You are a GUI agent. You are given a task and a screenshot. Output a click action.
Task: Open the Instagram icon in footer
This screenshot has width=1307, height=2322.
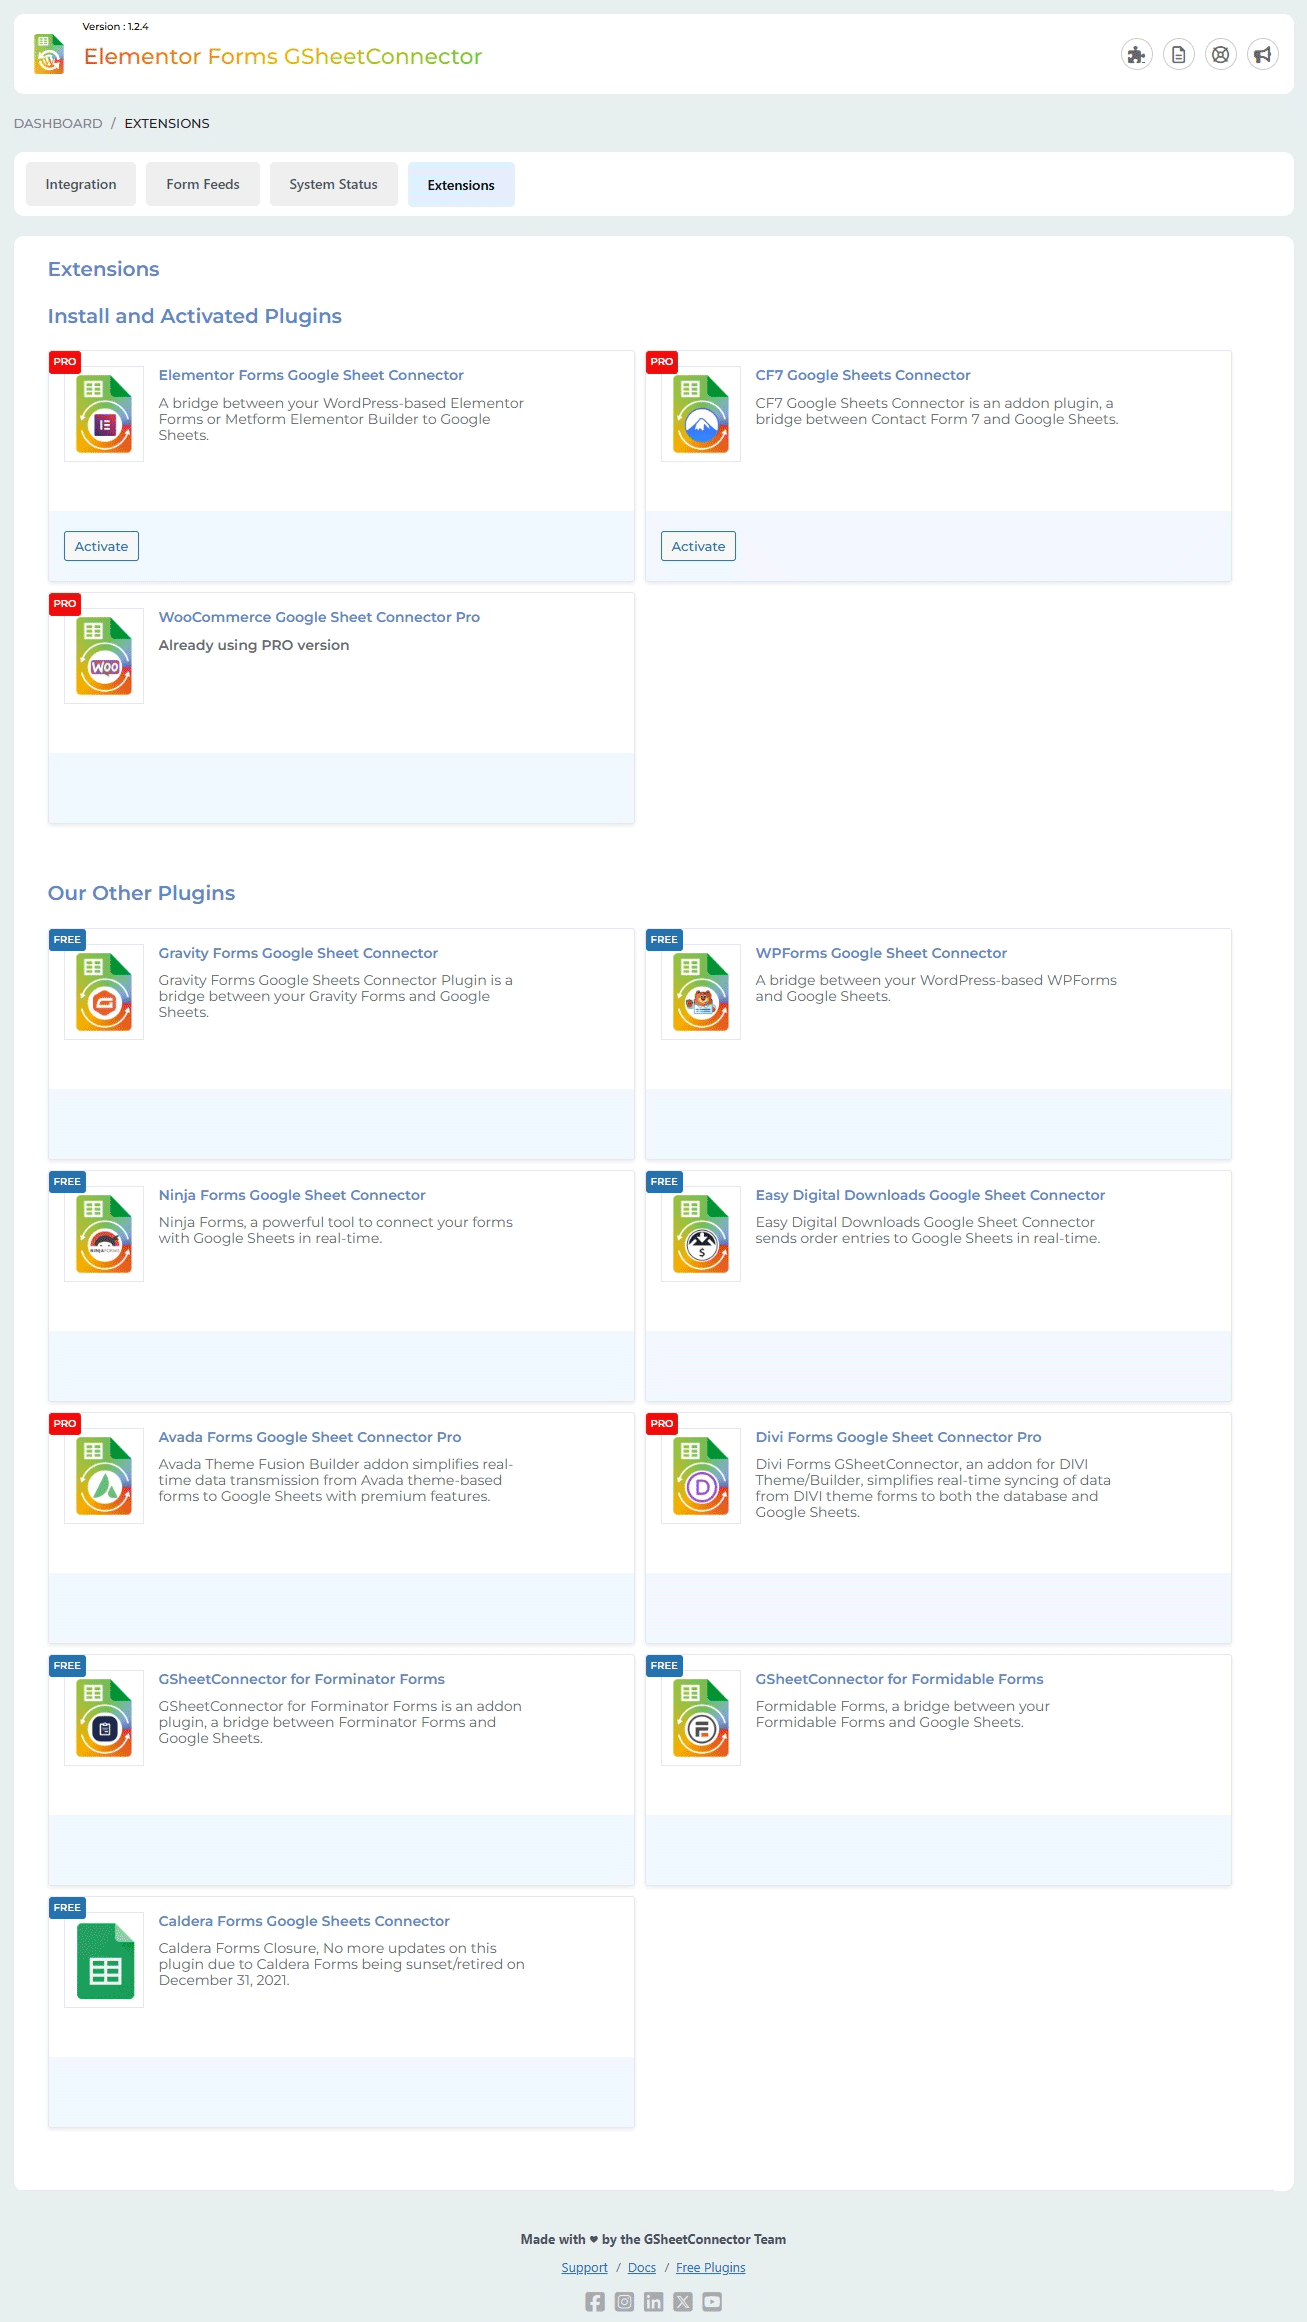[624, 2301]
